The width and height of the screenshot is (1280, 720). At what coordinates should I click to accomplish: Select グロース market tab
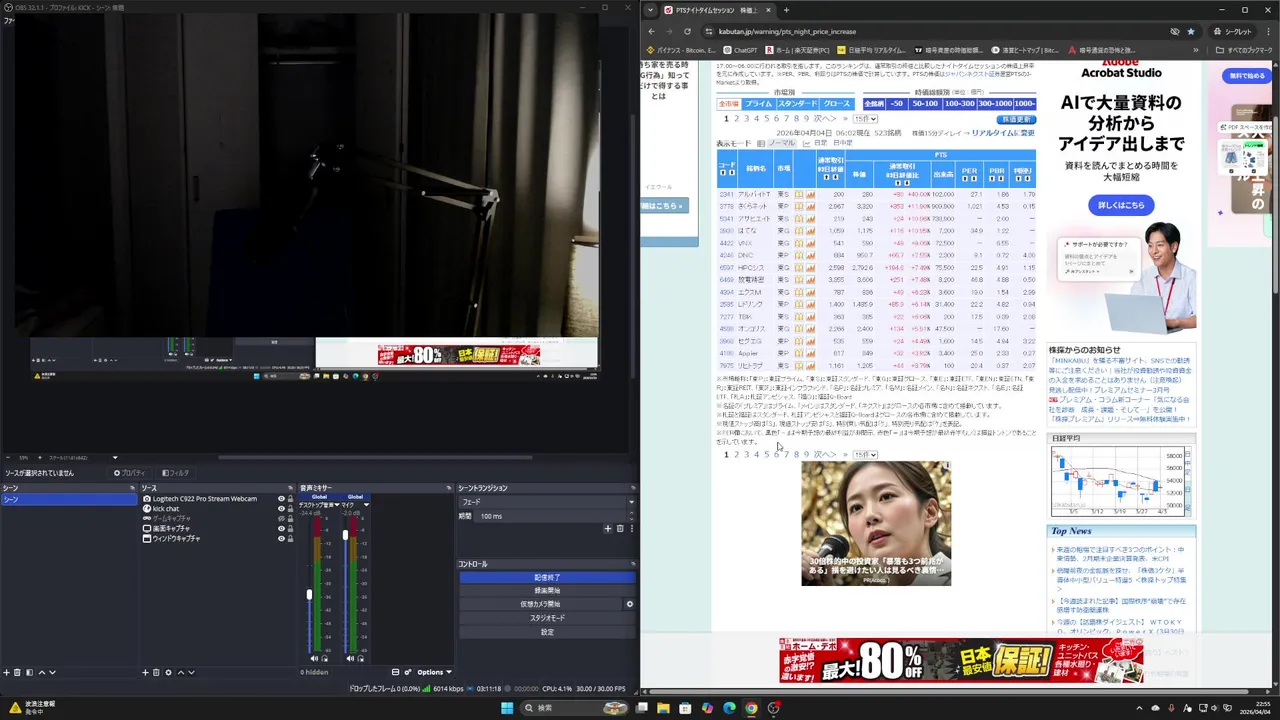tap(837, 104)
